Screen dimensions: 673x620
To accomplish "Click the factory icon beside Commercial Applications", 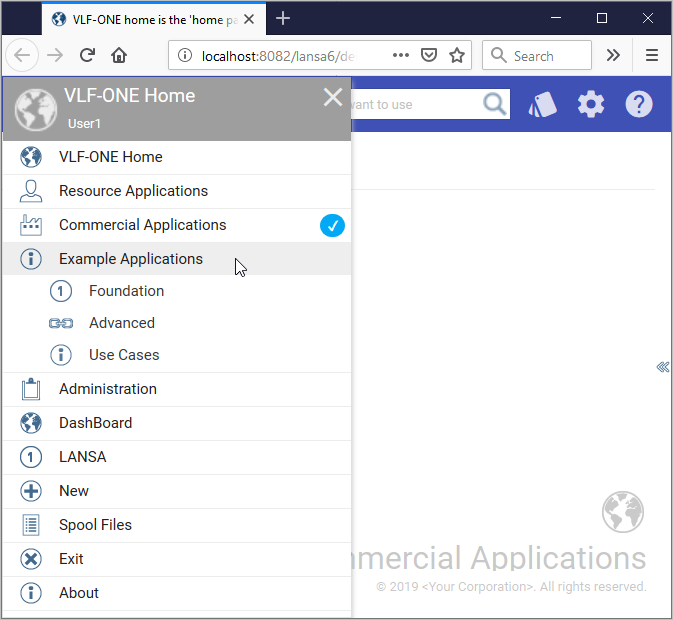I will point(31,225).
